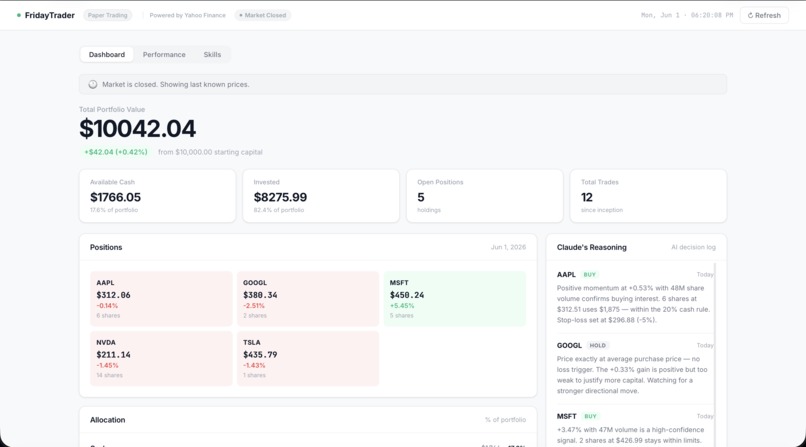The width and height of the screenshot is (806, 447).
Task: Switch to the Performance tab
Action: click(164, 54)
